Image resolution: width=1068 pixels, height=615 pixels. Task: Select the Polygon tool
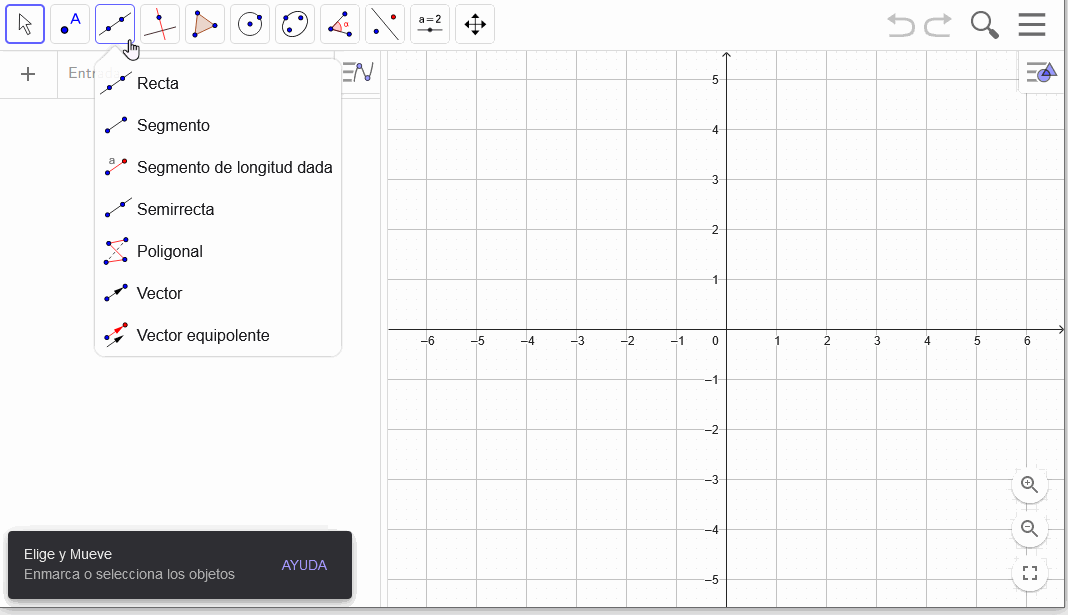(205, 25)
